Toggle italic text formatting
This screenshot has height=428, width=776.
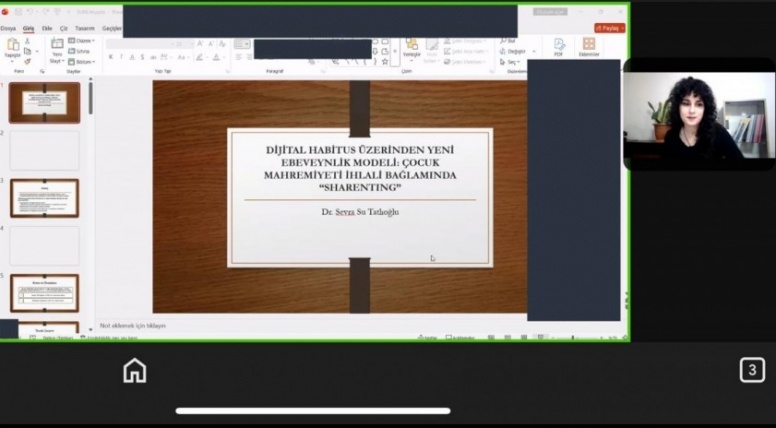point(121,57)
